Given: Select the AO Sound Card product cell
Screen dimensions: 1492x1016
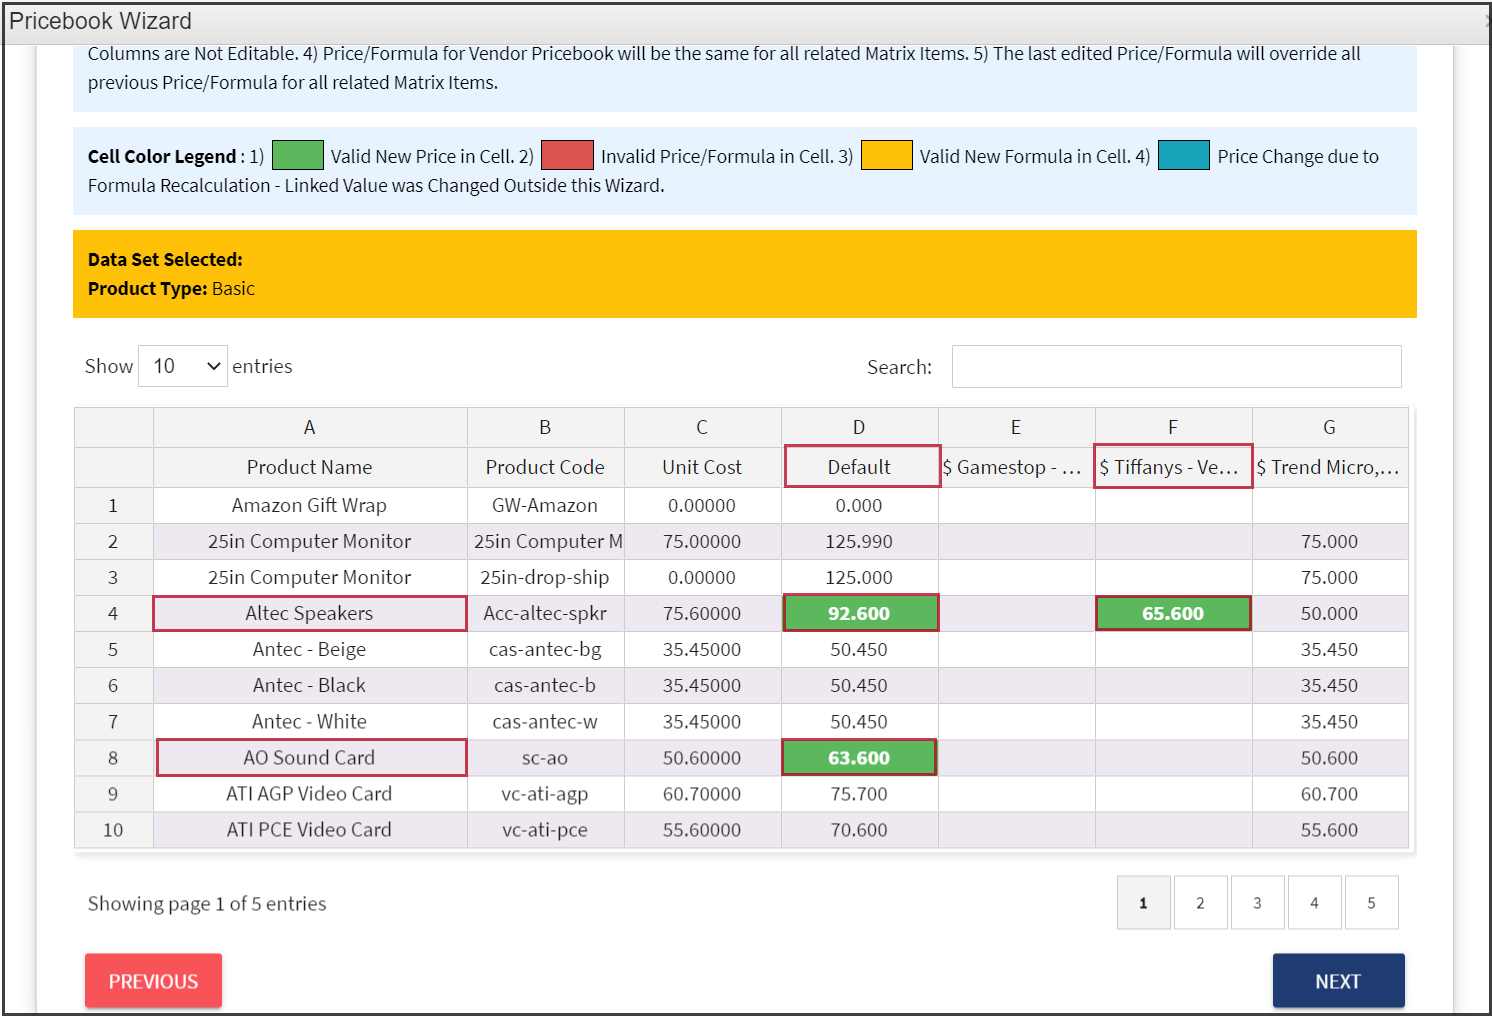Looking at the screenshot, I should point(310,757).
